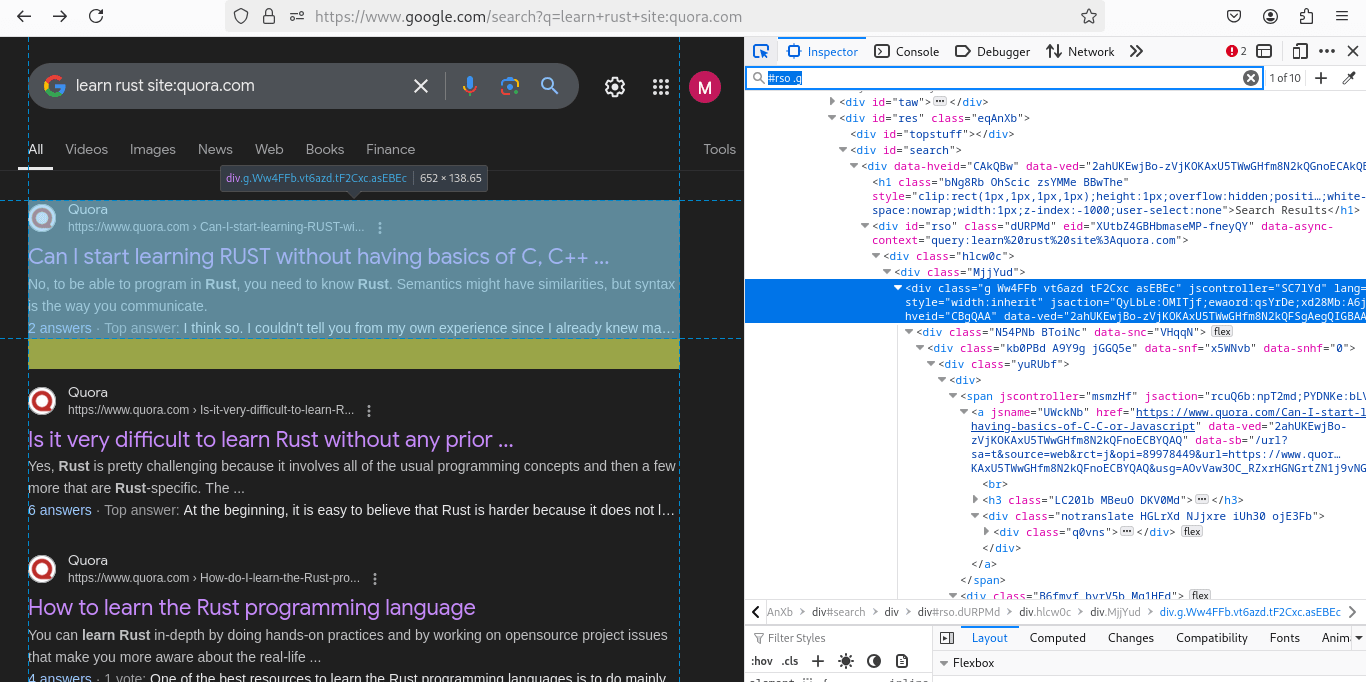Open the Firefox extensions menu

coord(1306,16)
